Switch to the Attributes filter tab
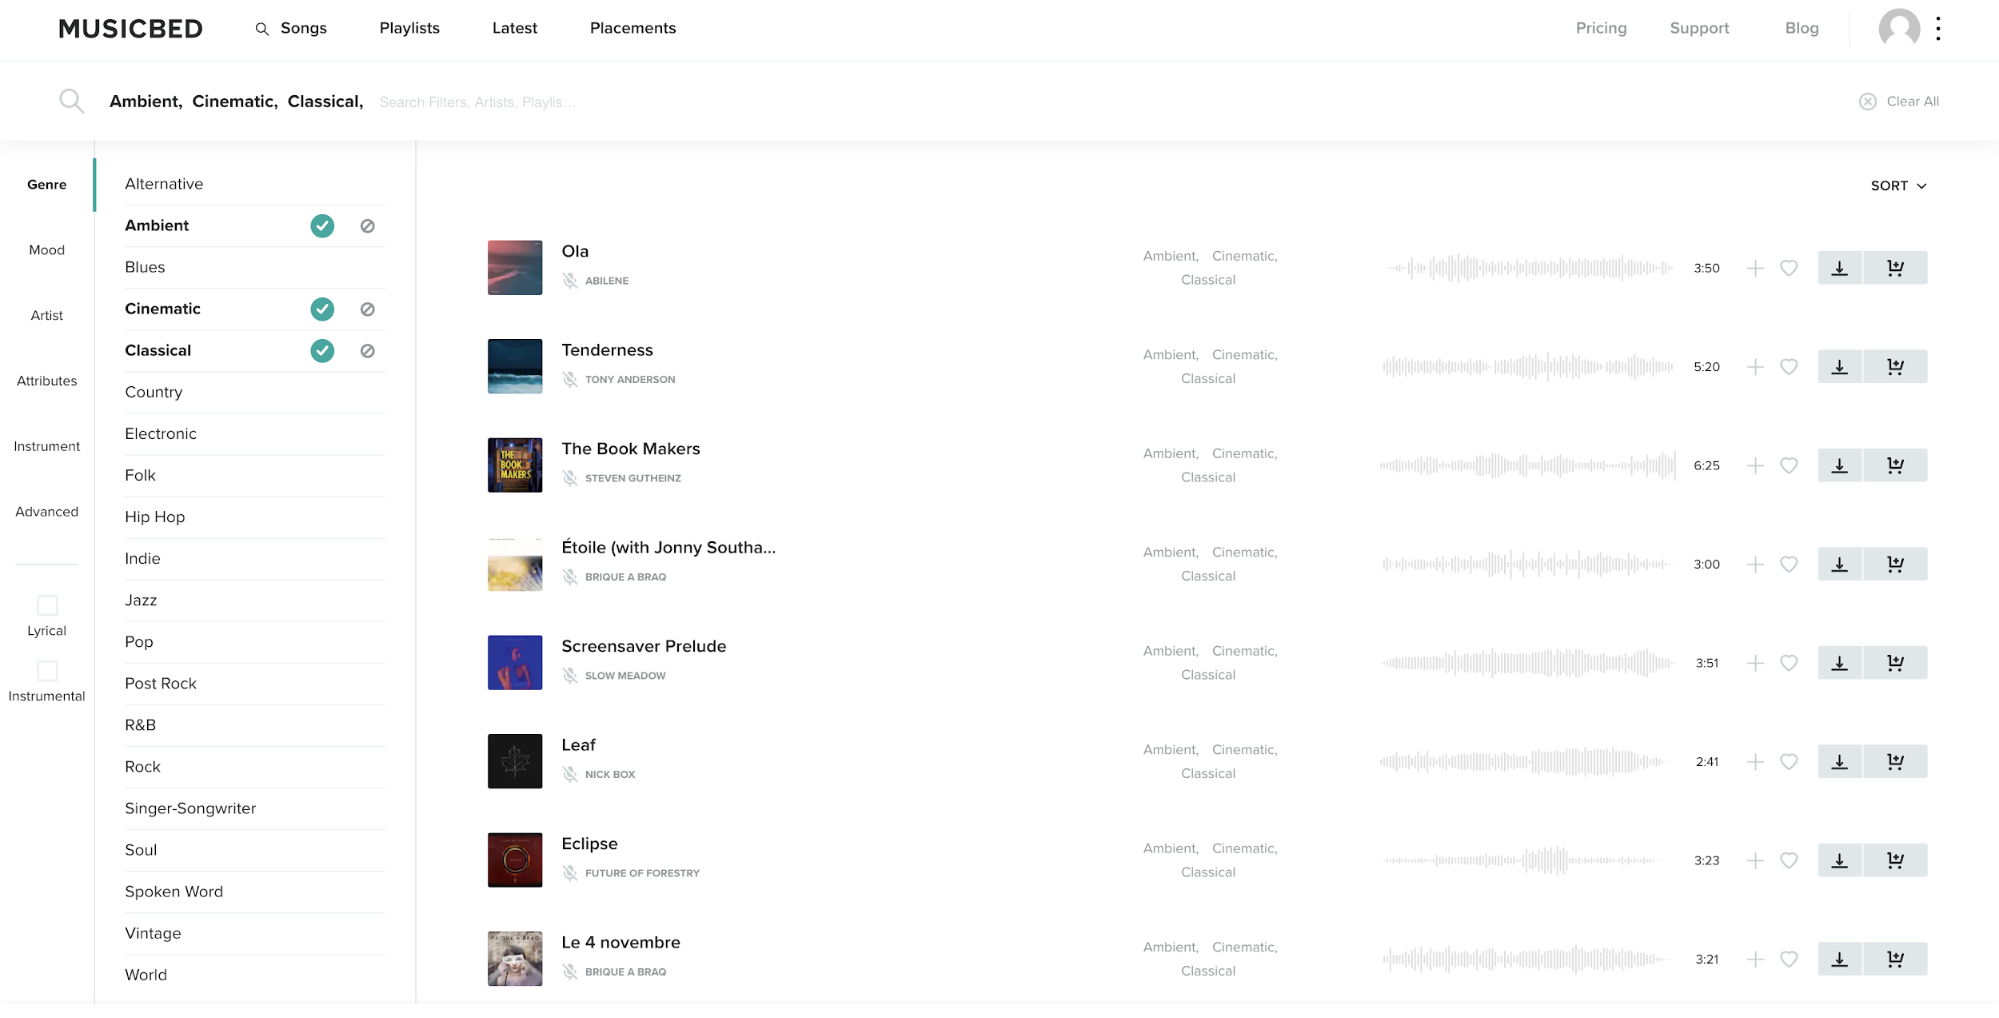 click(47, 381)
